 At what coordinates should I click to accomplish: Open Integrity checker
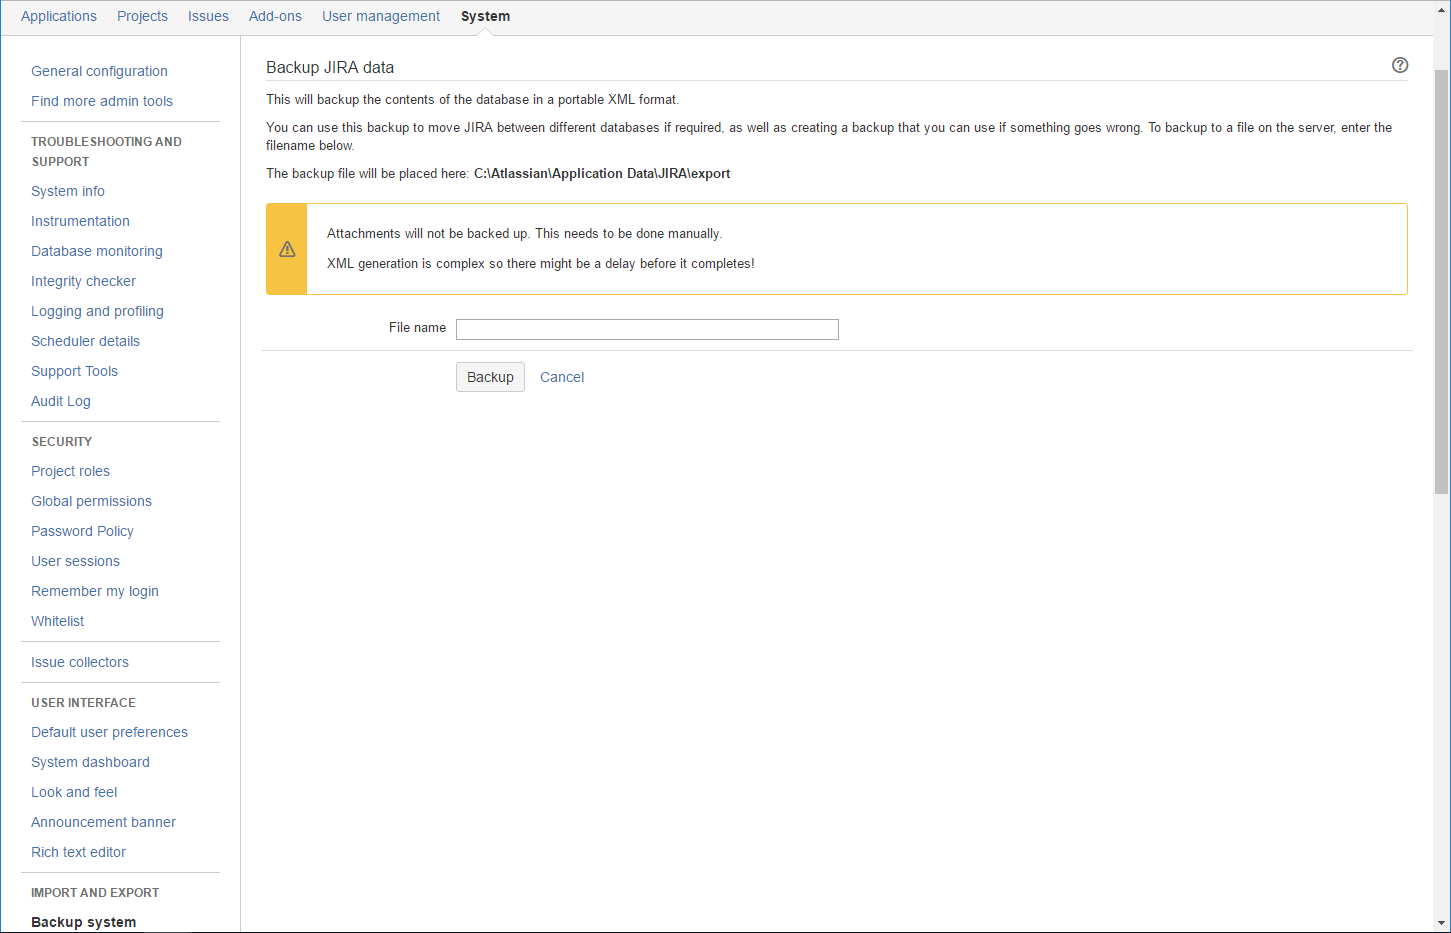pyautogui.click(x=83, y=281)
